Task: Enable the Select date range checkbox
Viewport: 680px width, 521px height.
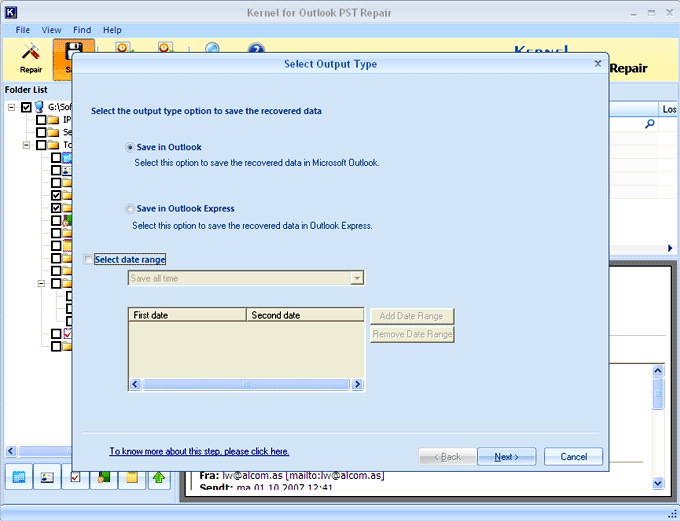Action: coord(88,259)
